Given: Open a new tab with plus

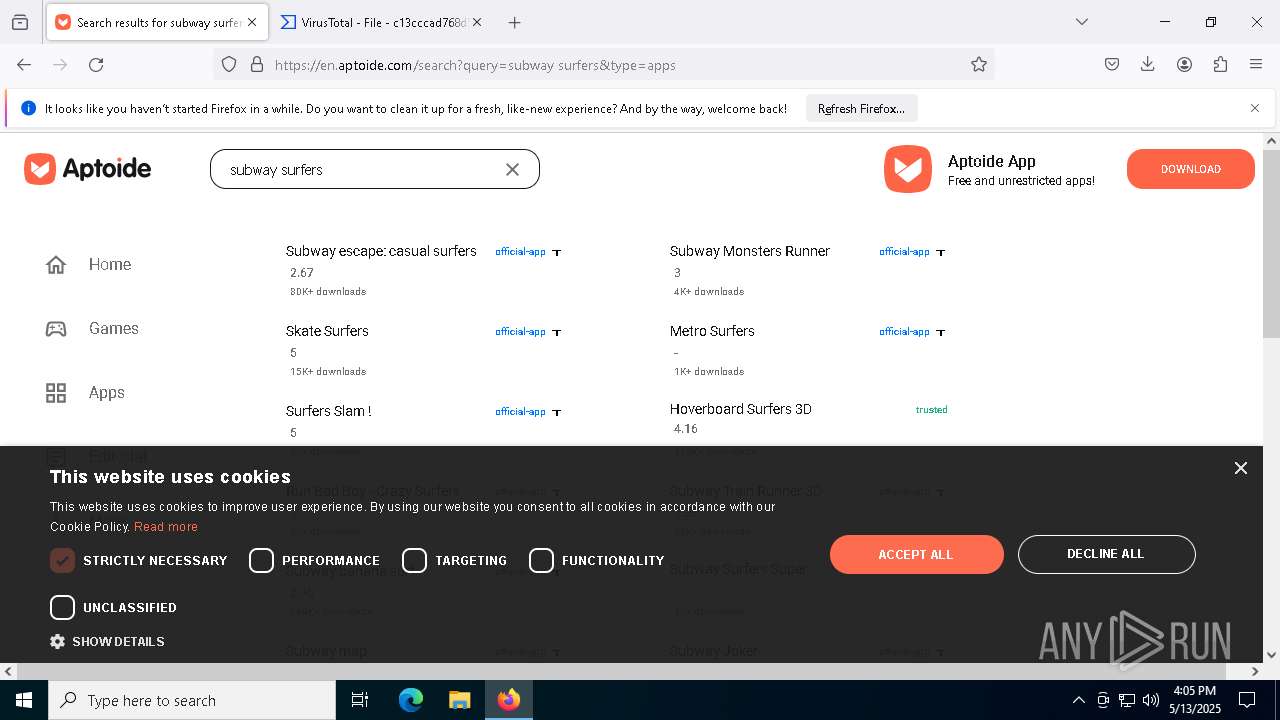Looking at the screenshot, I should click(x=514, y=22).
